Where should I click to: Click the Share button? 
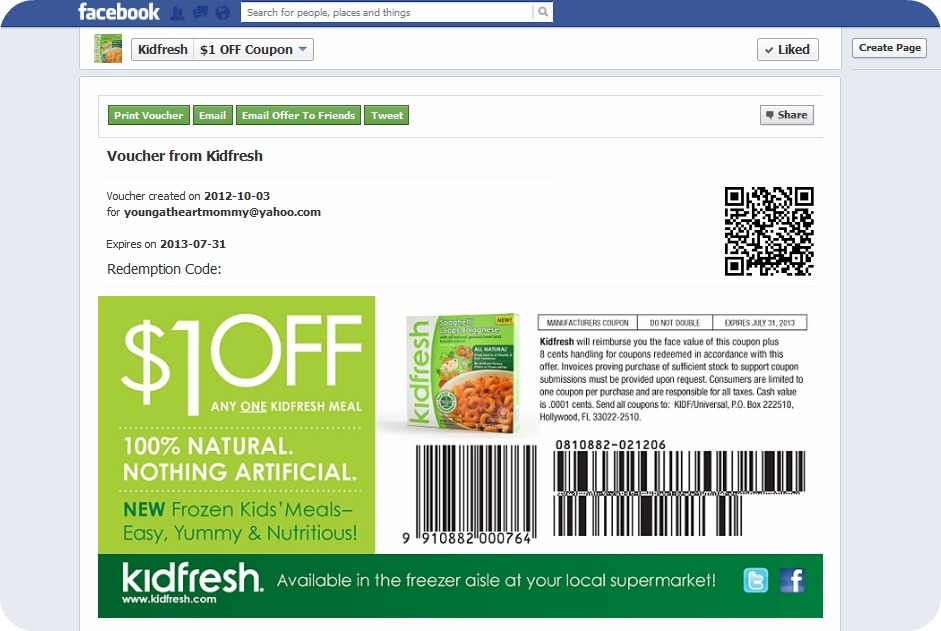pyautogui.click(x=787, y=115)
